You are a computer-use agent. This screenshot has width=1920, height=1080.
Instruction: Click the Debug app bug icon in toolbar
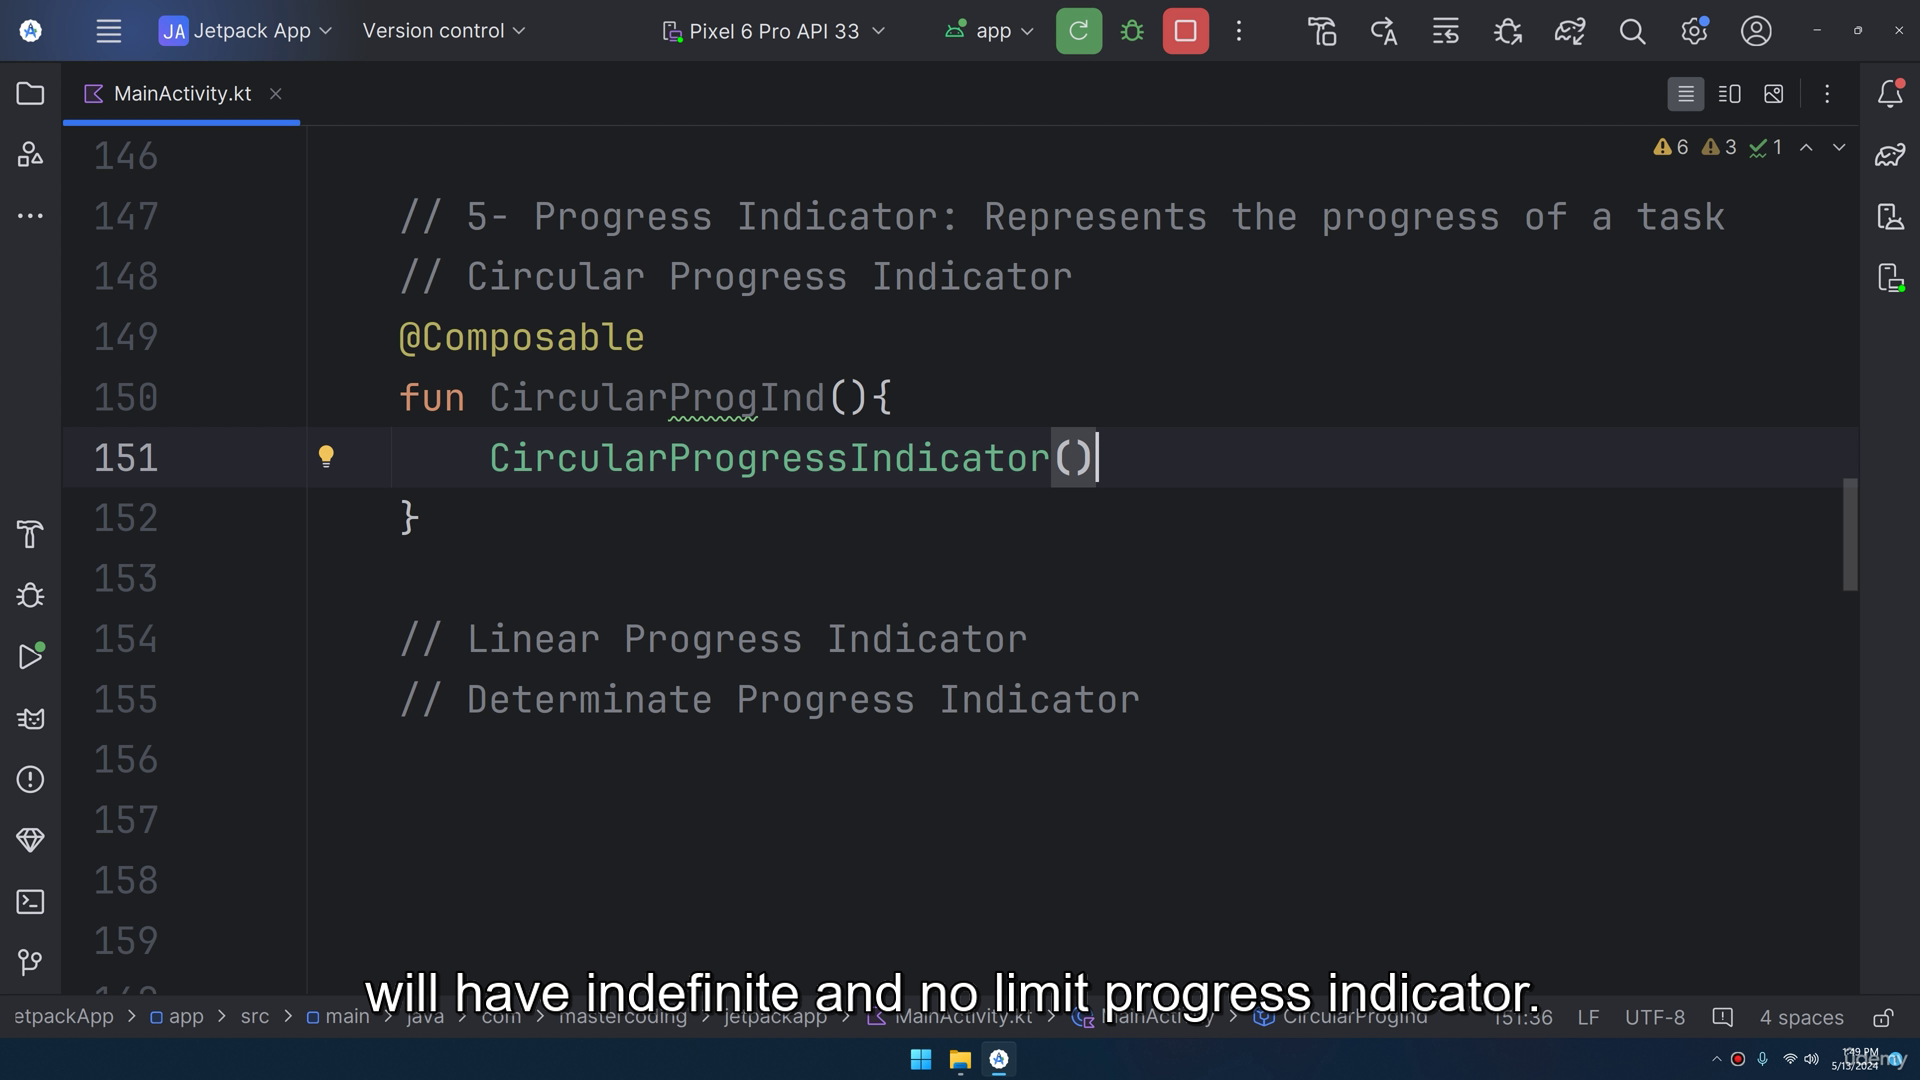coord(1132,31)
